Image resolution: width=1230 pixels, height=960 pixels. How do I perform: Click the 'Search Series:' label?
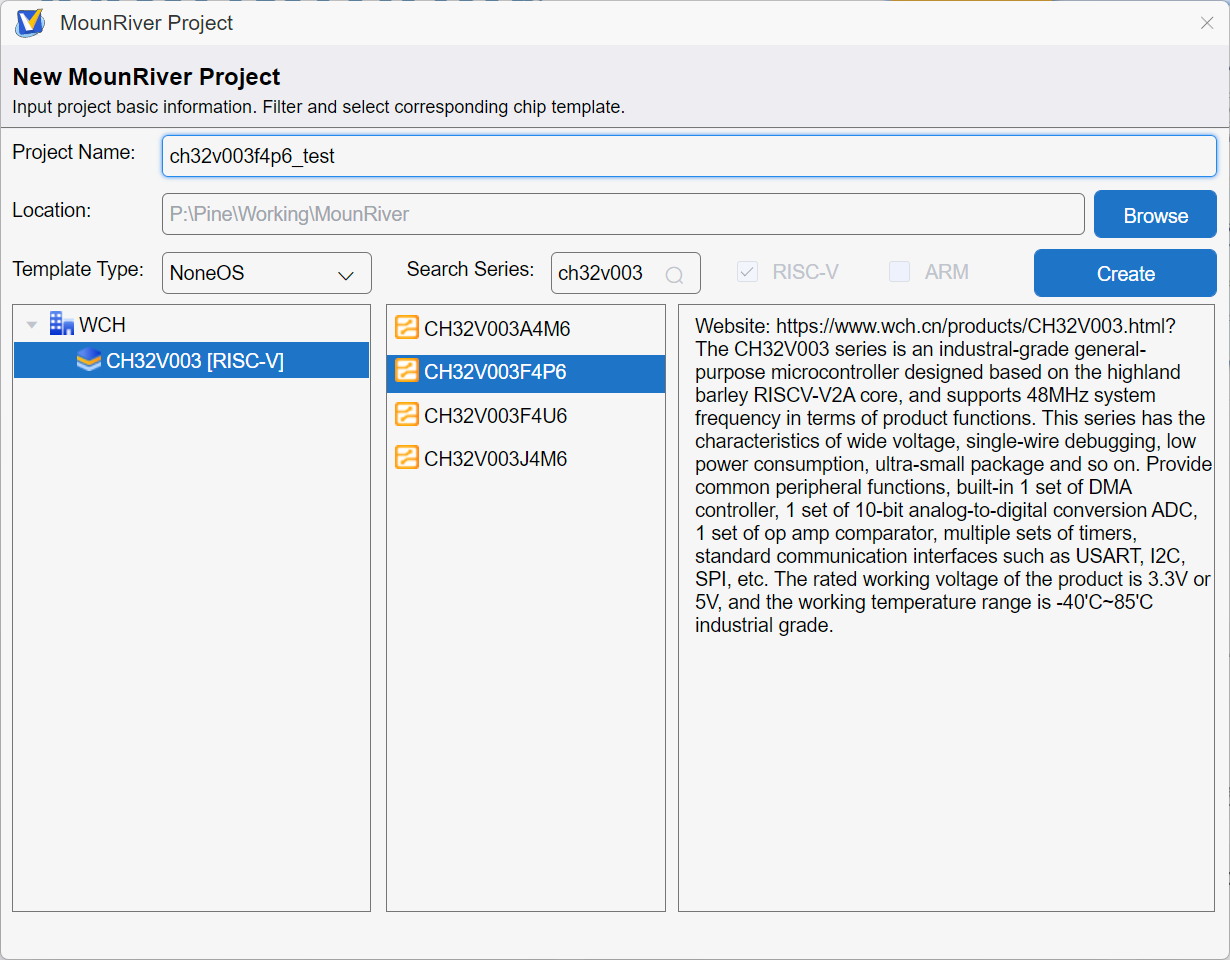pos(471,269)
